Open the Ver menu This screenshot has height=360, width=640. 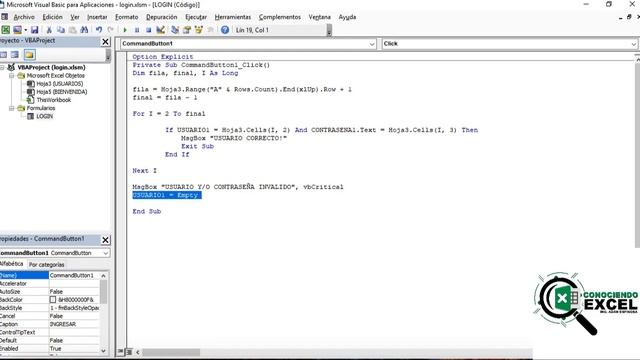point(75,17)
